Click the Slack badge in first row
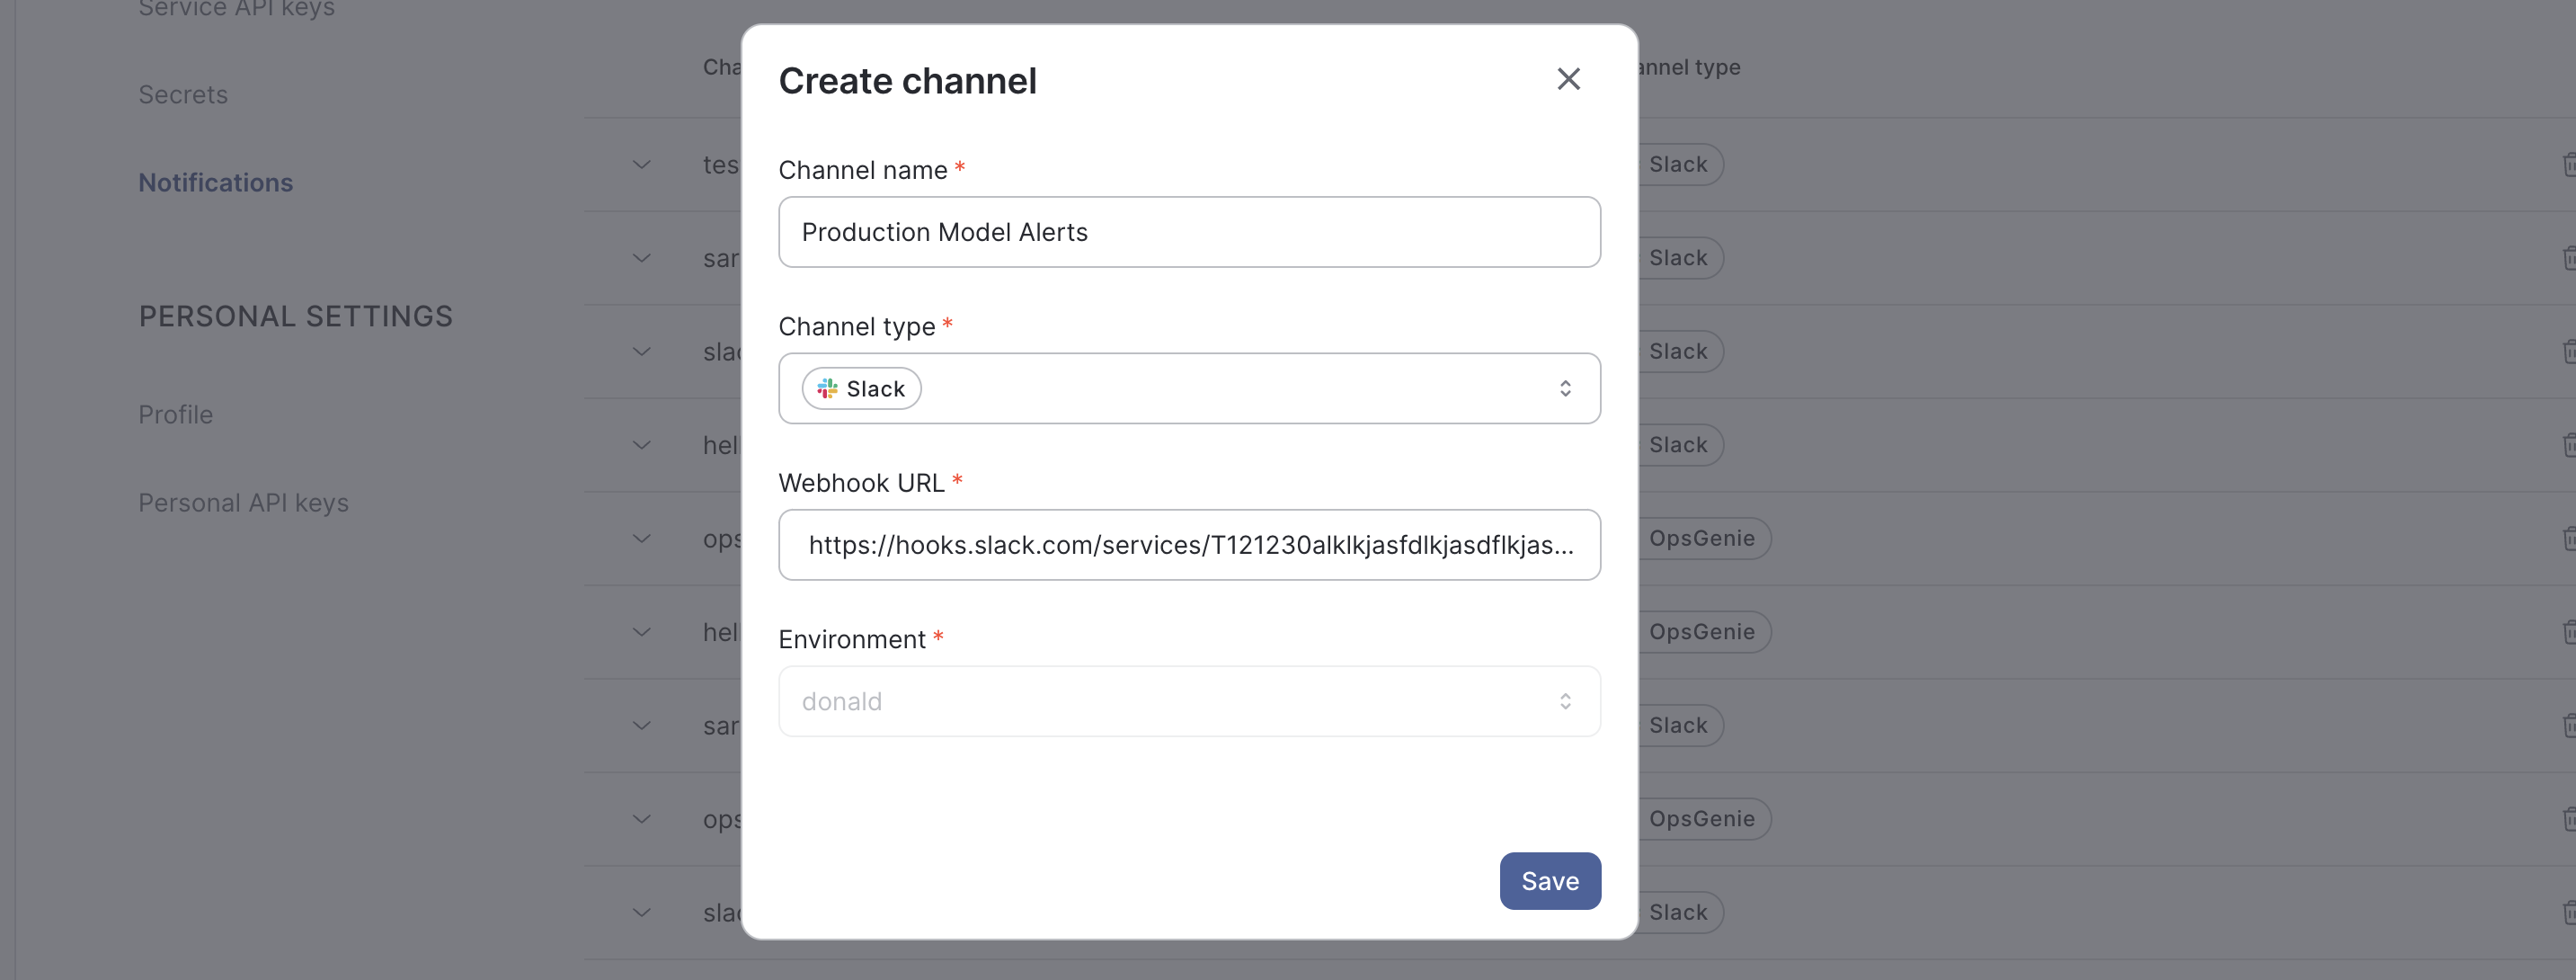Image resolution: width=2576 pixels, height=980 pixels. (x=1678, y=165)
